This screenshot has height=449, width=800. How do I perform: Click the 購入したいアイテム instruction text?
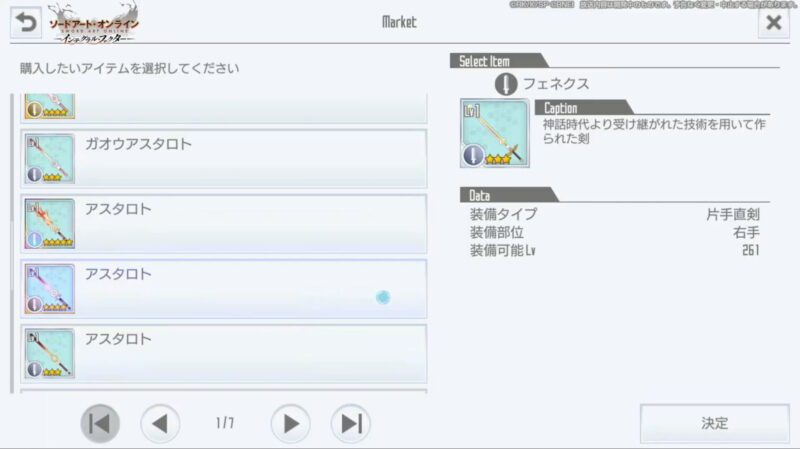coord(129,68)
